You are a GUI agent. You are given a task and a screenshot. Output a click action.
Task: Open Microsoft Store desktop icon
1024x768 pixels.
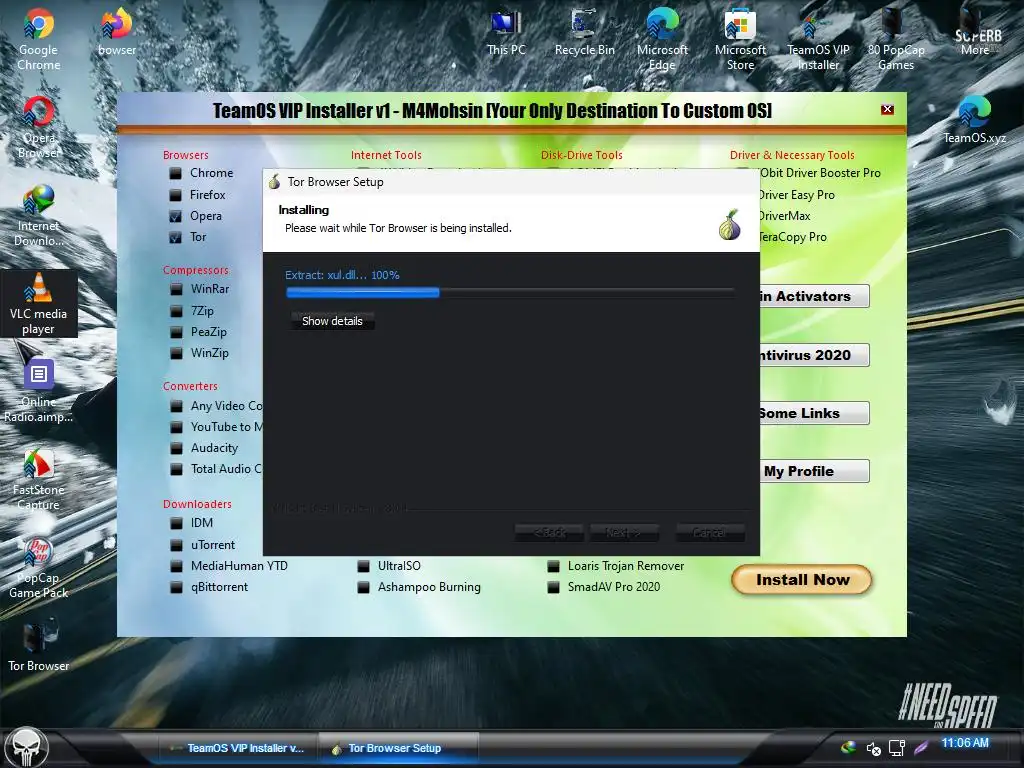click(741, 39)
